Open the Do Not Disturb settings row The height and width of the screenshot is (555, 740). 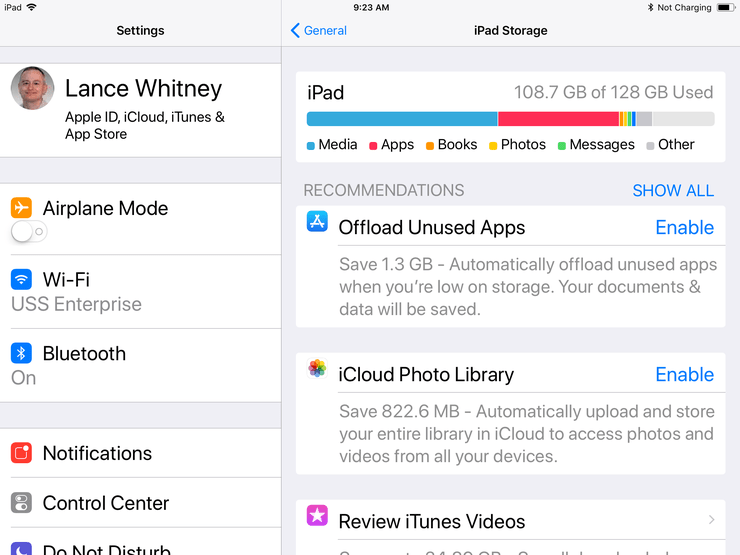click(141, 543)
